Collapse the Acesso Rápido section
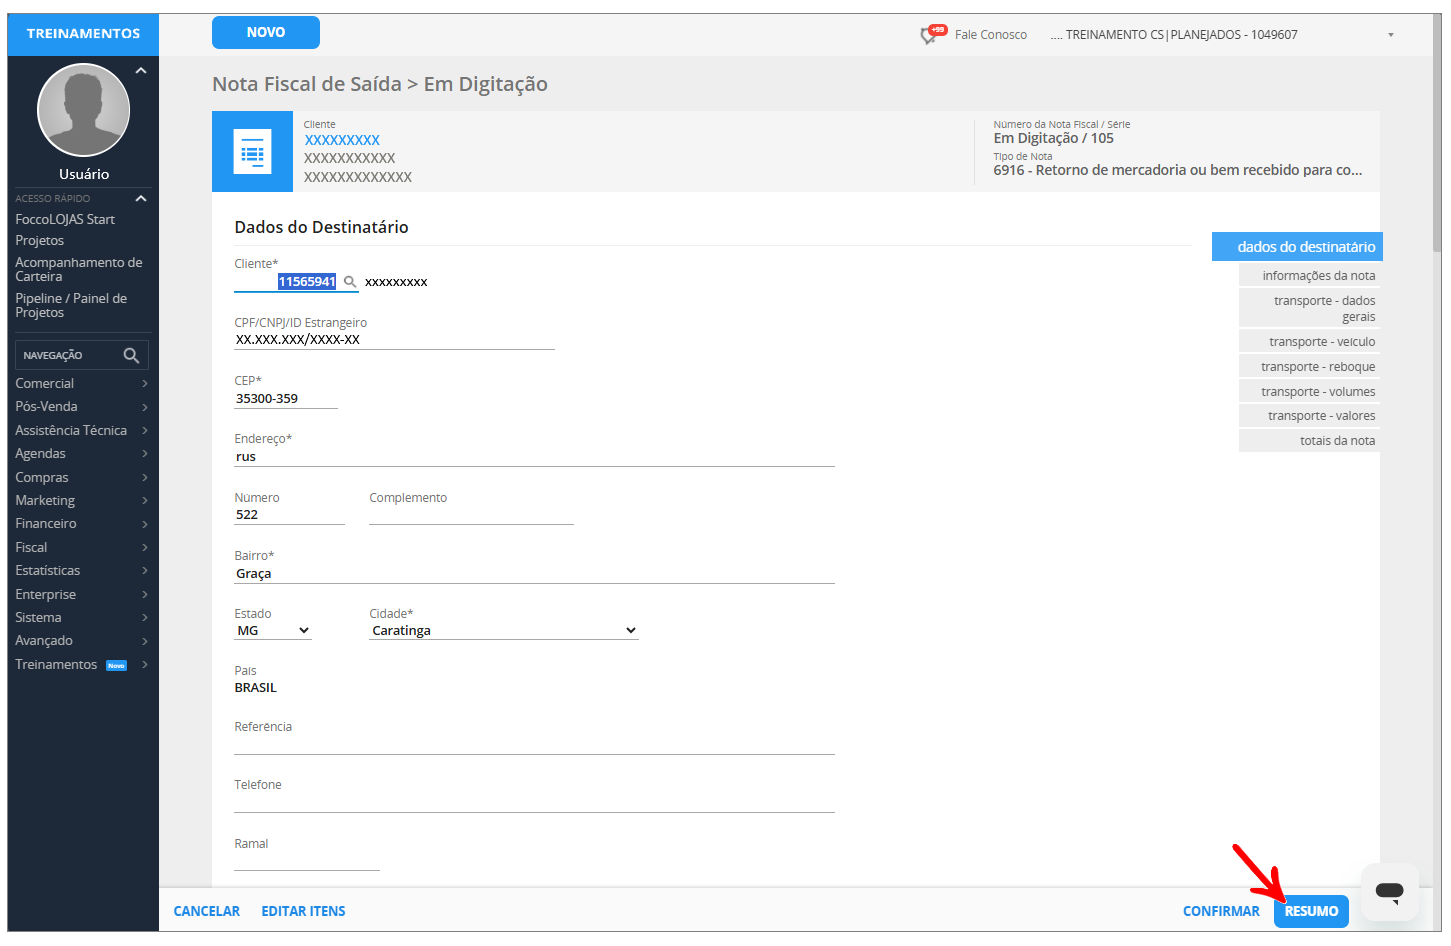Viewport: 1451px width, 946px height. click(141, 199)
